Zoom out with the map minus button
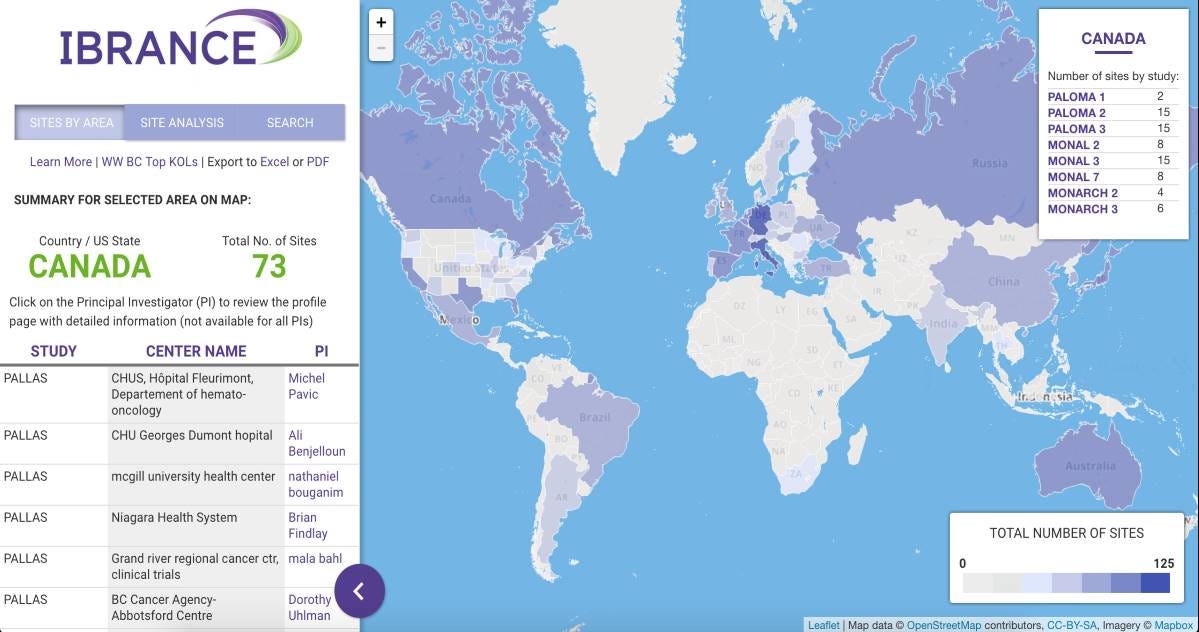Screen dimensions: 1199x632 coord(381,48)
